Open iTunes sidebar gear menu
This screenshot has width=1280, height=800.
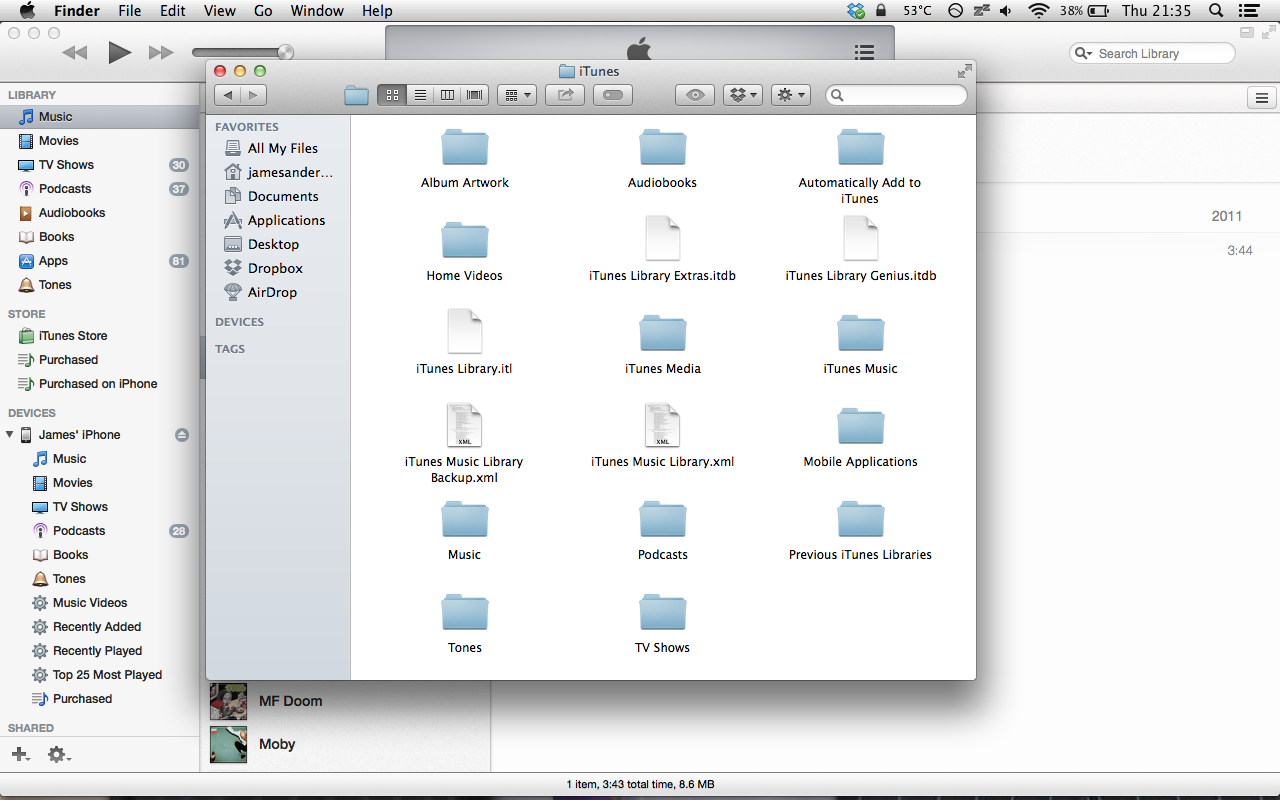click(59, 755)
